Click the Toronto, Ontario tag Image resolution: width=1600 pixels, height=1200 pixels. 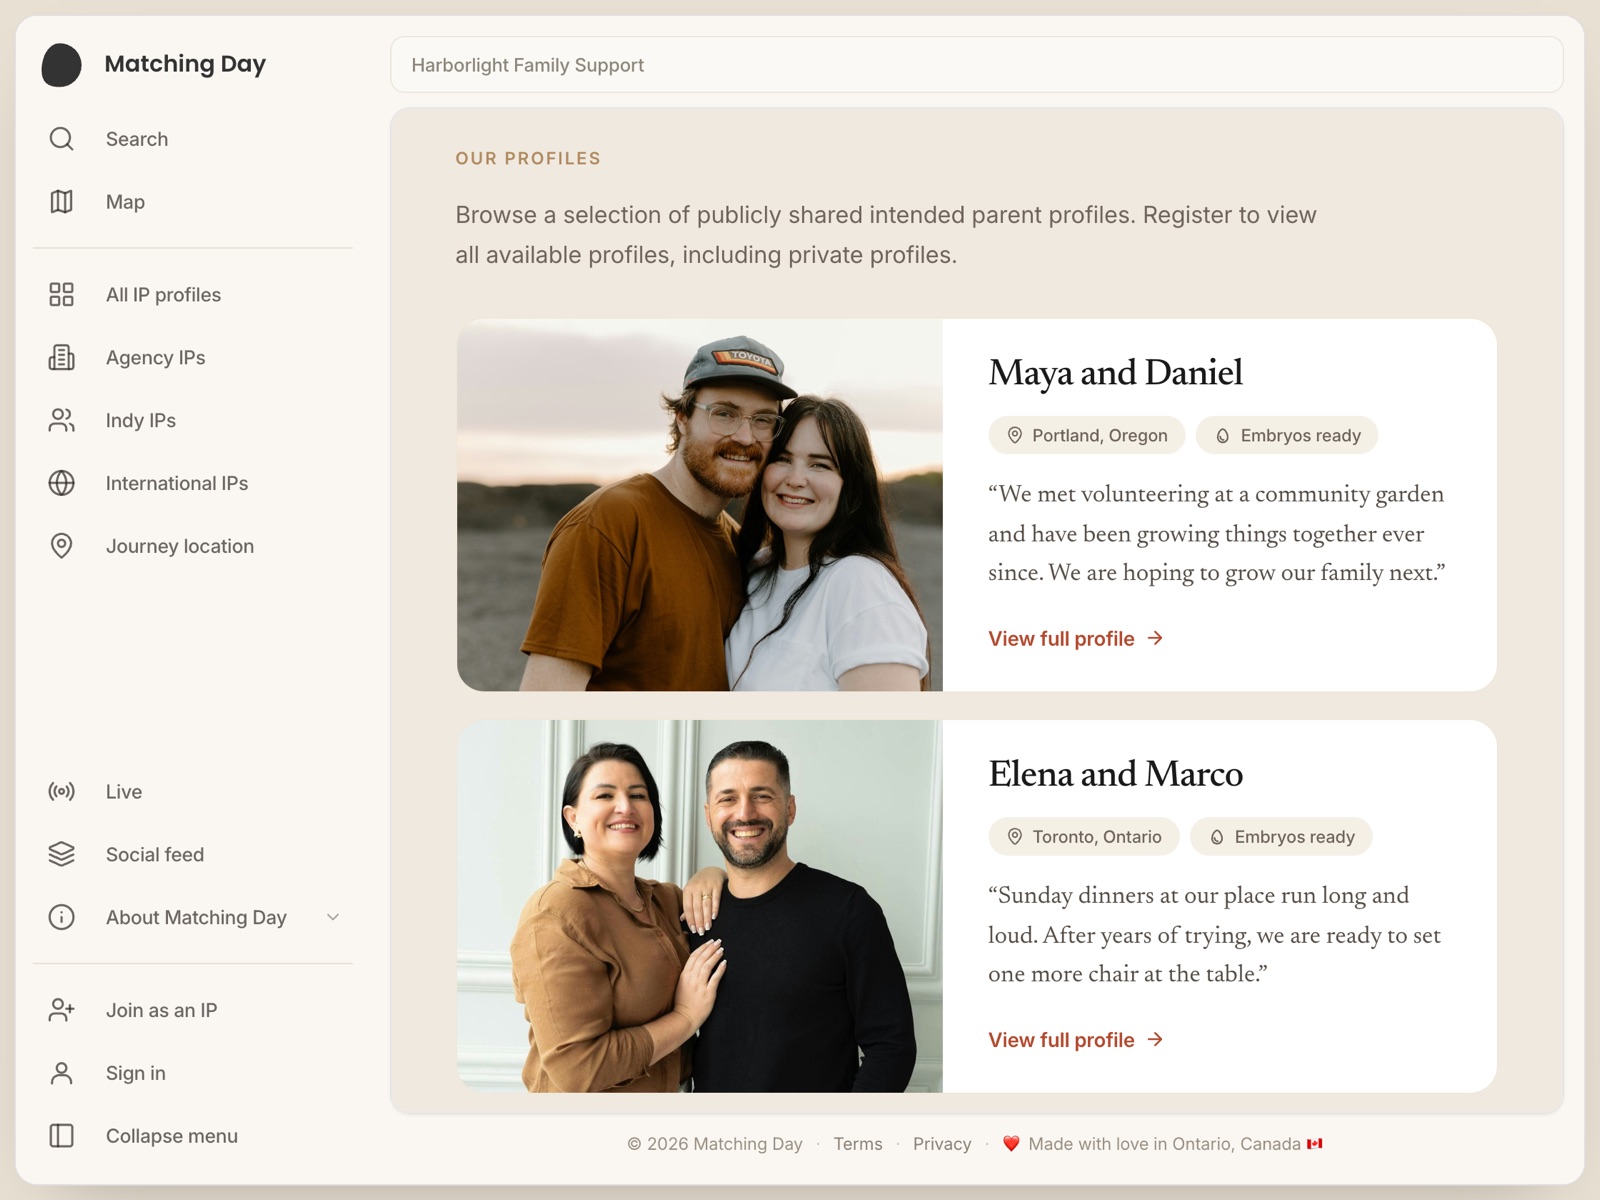click(x=1084, y=836)
